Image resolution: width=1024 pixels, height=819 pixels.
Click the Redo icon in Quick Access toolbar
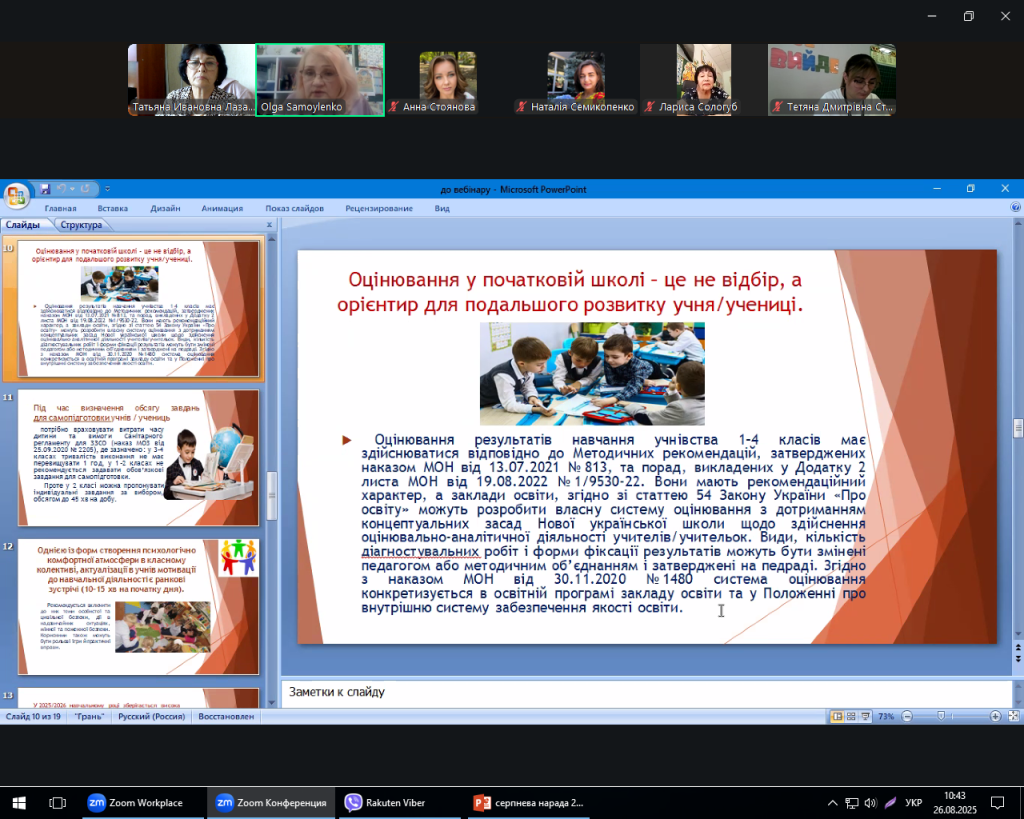pyautogui.click(x=85, y=189)
